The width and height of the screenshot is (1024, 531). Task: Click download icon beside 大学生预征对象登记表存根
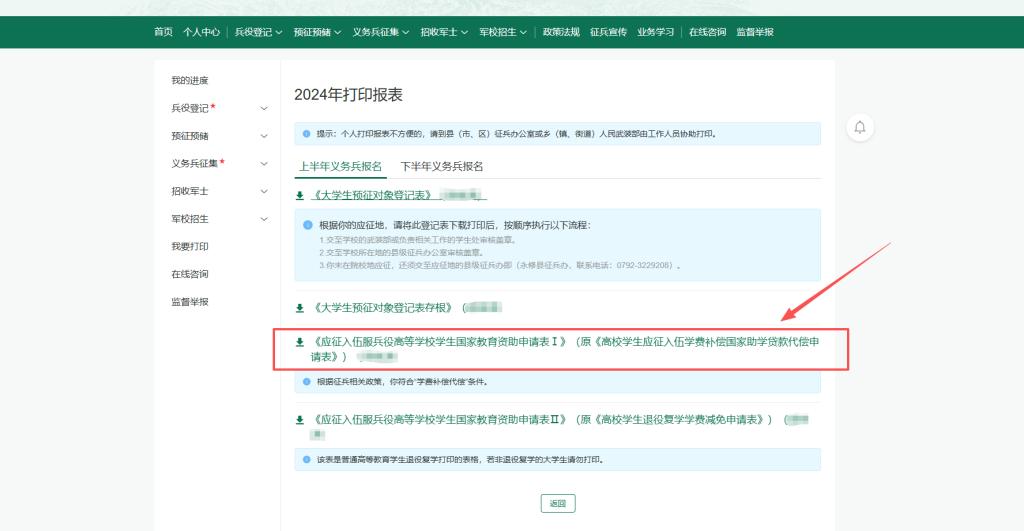pos(300,308)
